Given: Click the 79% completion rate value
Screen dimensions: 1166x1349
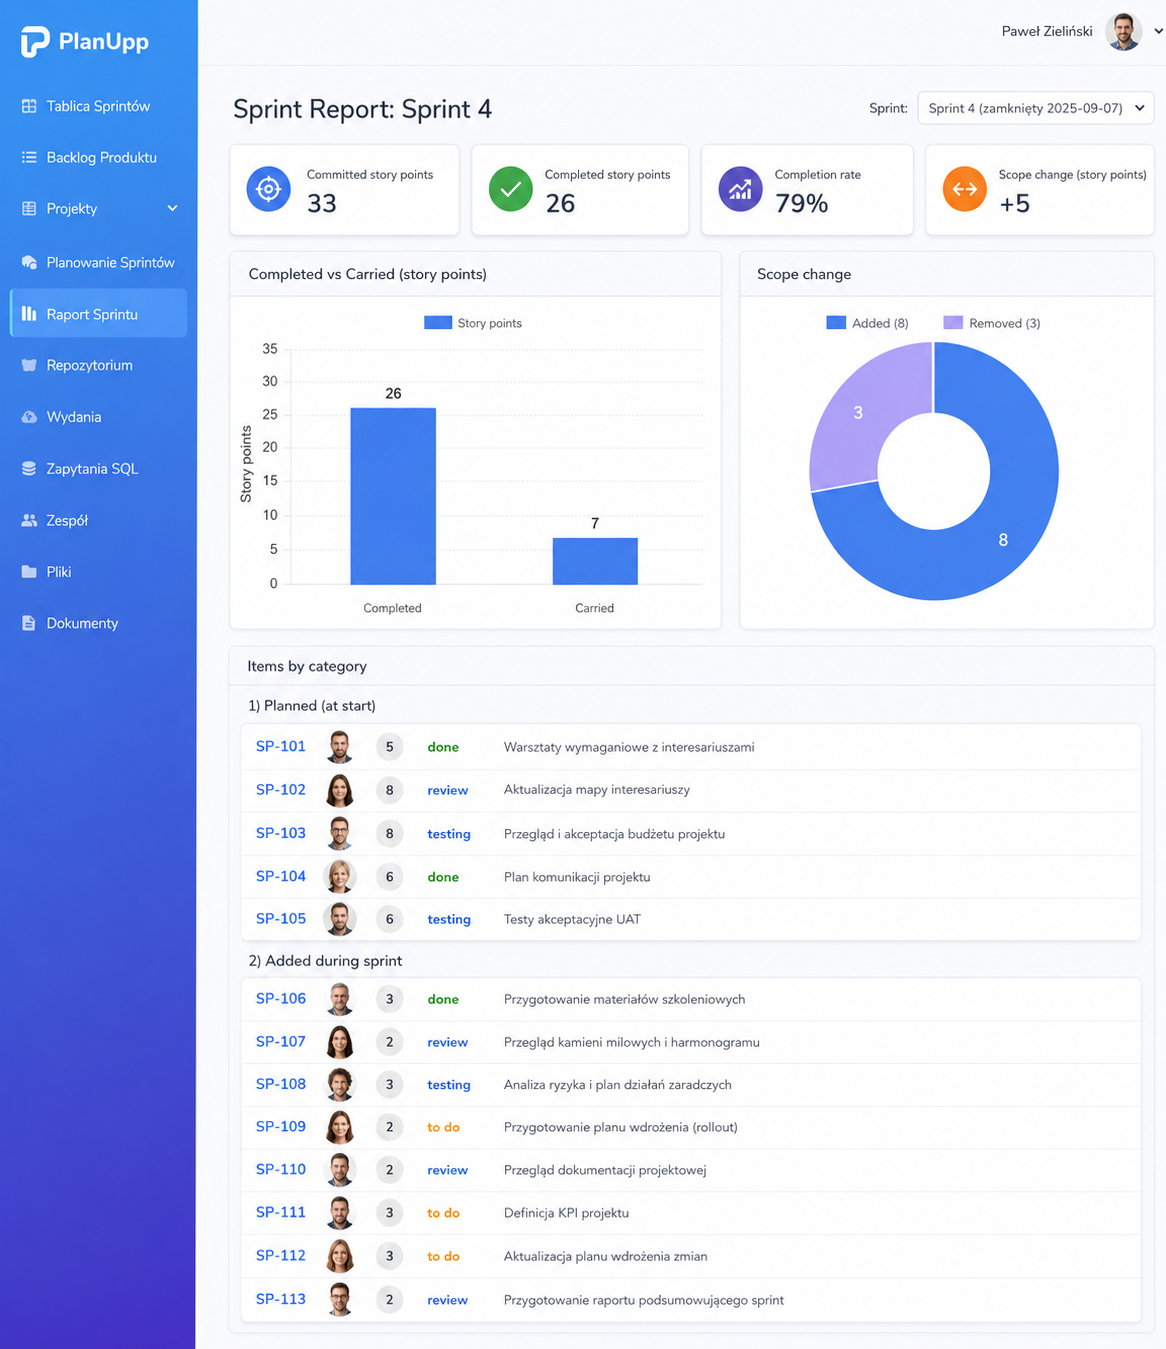Looking at the screenshot, I should tap(802, 204).
